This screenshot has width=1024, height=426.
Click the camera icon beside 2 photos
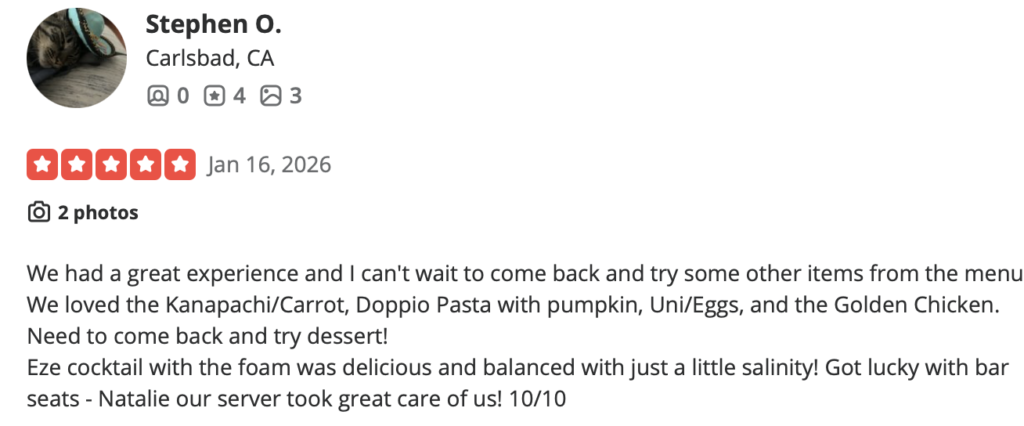point(39,212)
